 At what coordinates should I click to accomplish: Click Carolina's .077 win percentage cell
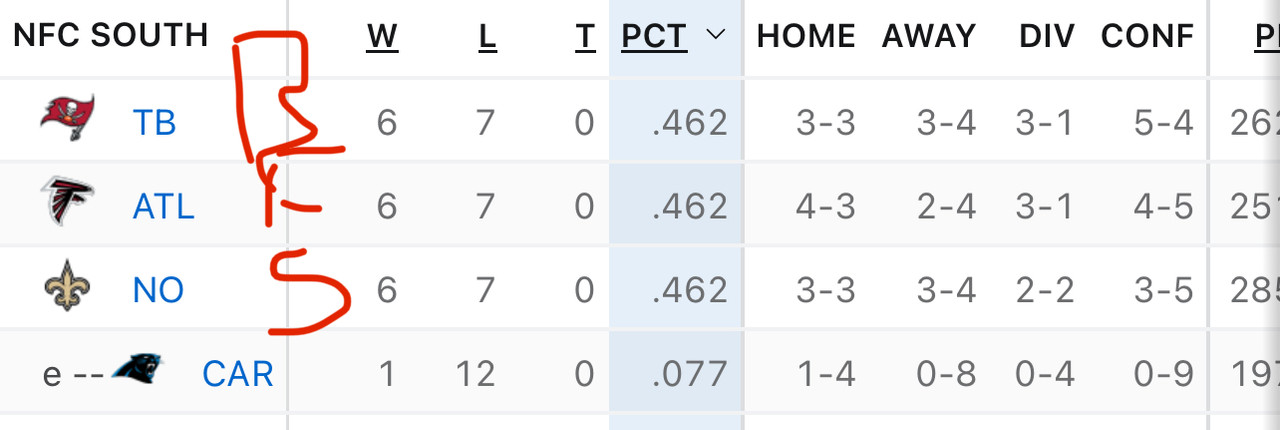coord(689,374)
